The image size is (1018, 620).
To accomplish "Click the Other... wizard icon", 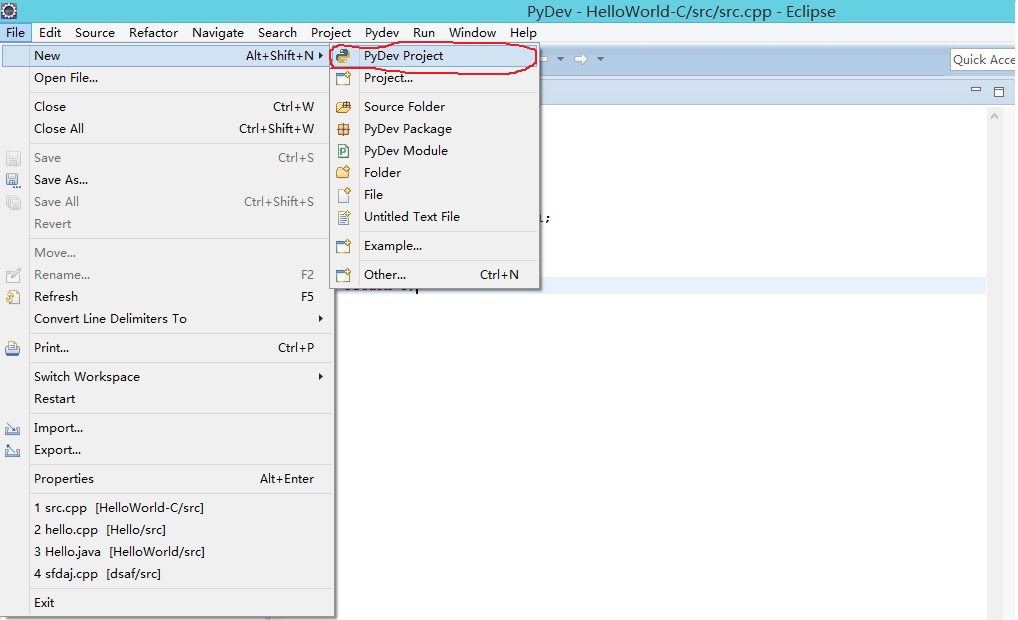I will 343,275.
